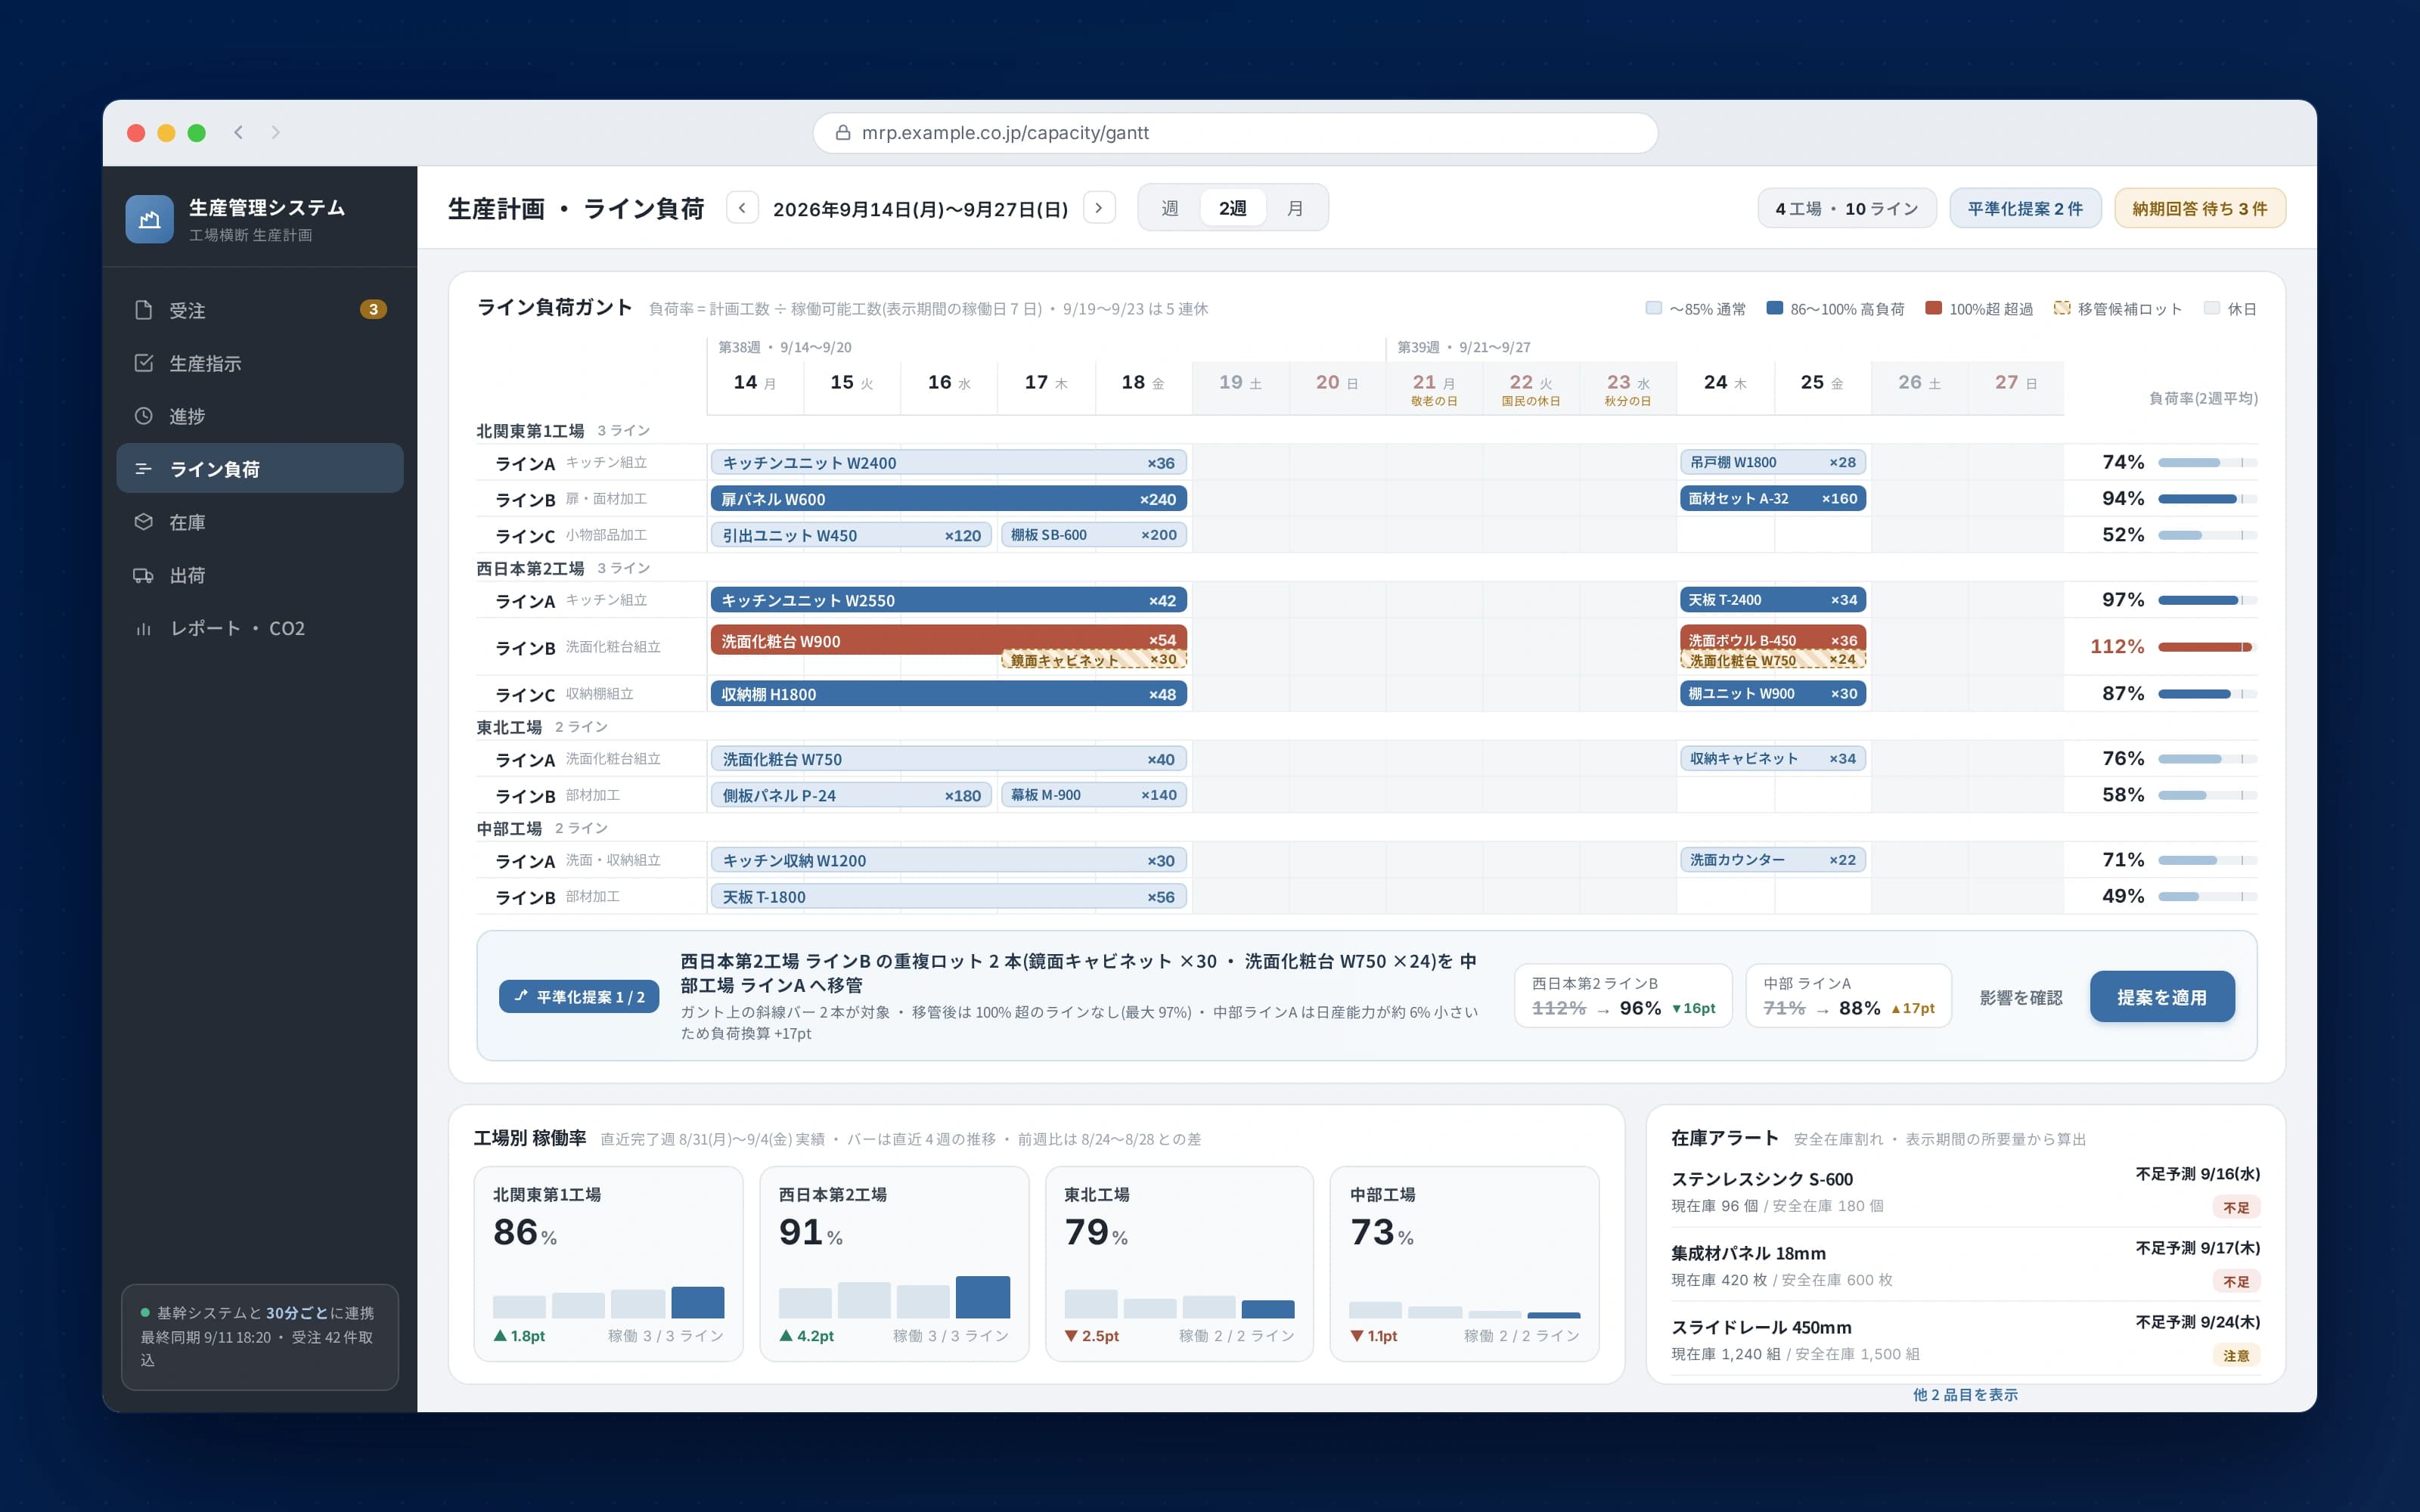
Task: Select the 洗面化粧台 W900 ×54 Gantt bar
Action: 948,640
